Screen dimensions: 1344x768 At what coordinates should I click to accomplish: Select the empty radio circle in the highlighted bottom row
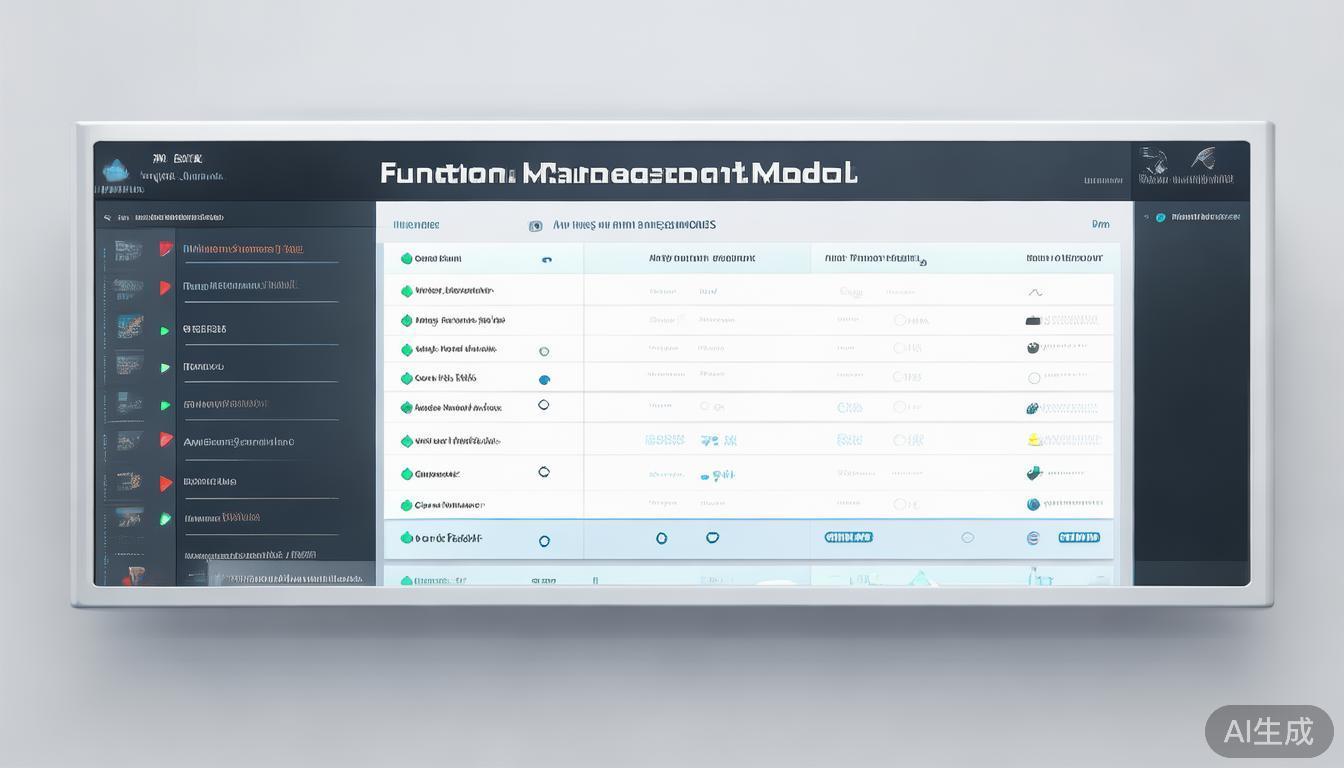[x=544, y=541]
